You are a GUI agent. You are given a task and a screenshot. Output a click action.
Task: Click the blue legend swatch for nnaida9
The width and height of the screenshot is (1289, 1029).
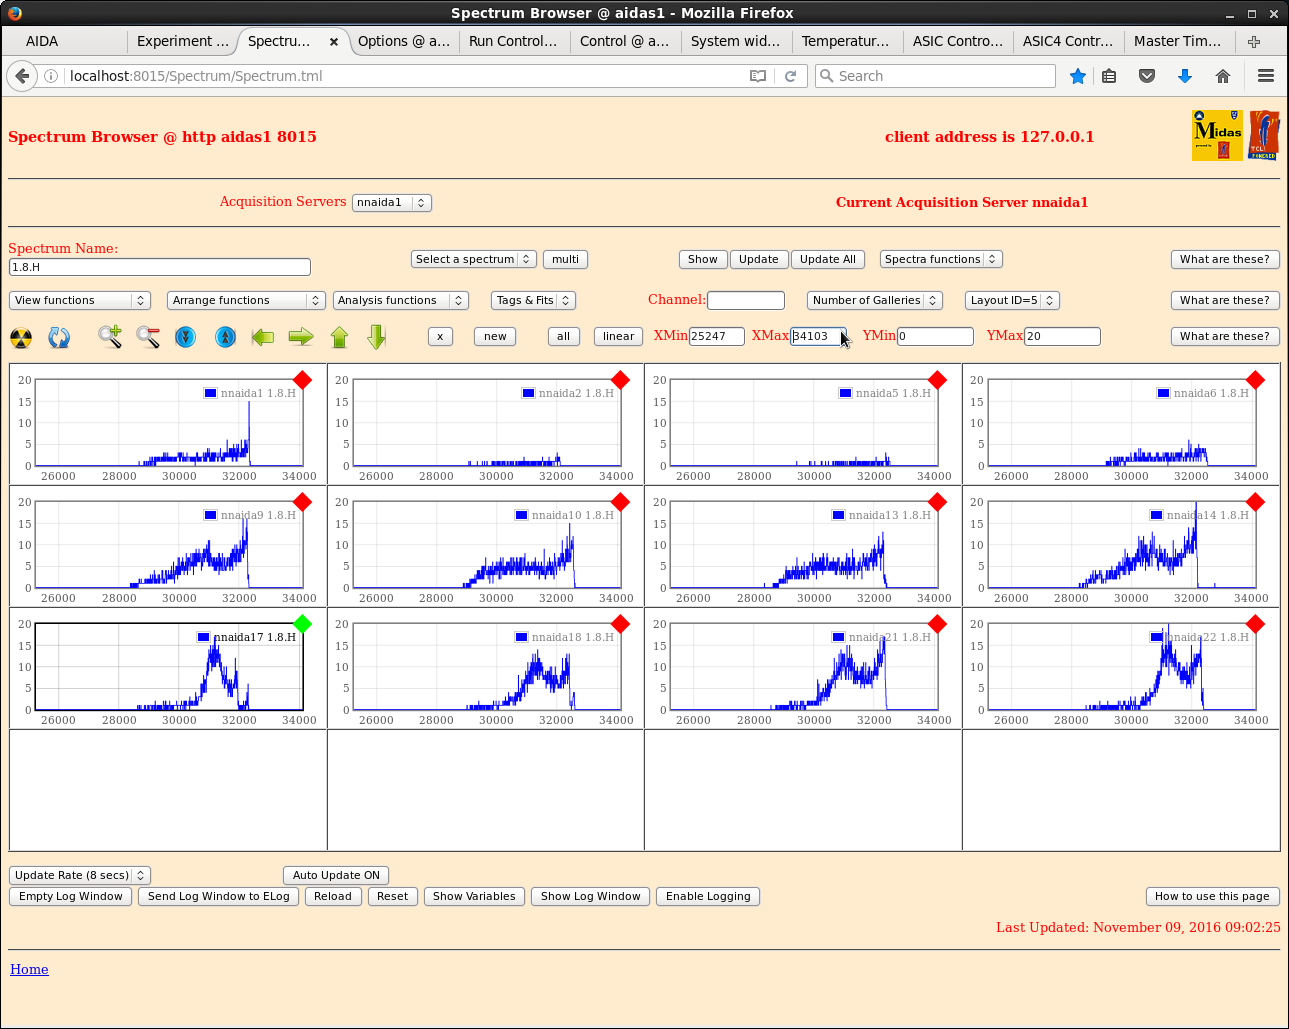pyautogui.click(x=210, y=515)
